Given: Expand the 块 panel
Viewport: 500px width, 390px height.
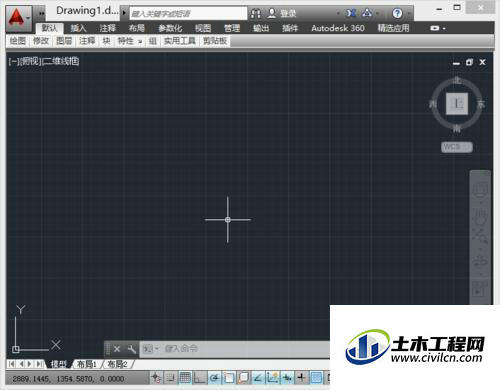Looking at the screenshot, I should pyautogui.click(x=106, y=41).
